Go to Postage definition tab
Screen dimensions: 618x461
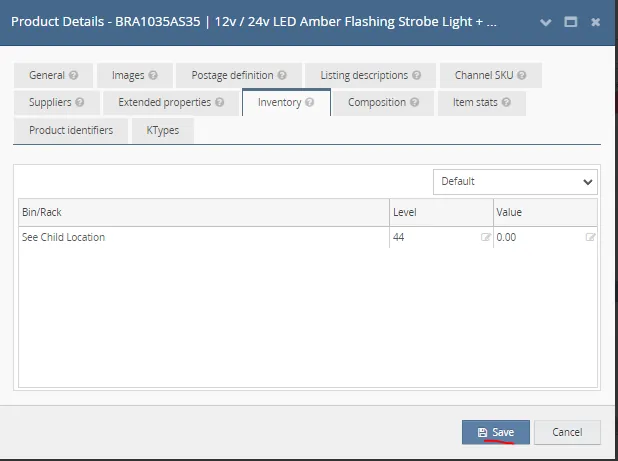click(x=239, y=75)
